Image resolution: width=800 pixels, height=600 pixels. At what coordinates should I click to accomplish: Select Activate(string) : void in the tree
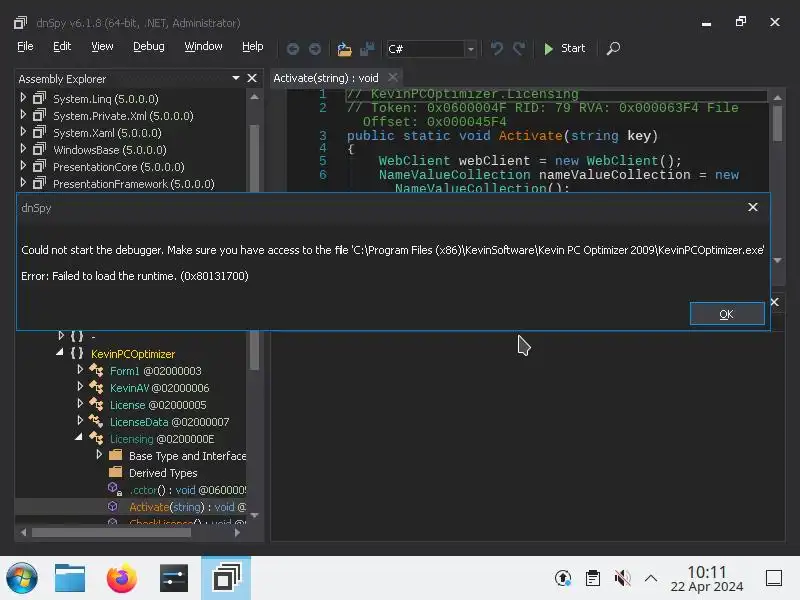point(188,507)
